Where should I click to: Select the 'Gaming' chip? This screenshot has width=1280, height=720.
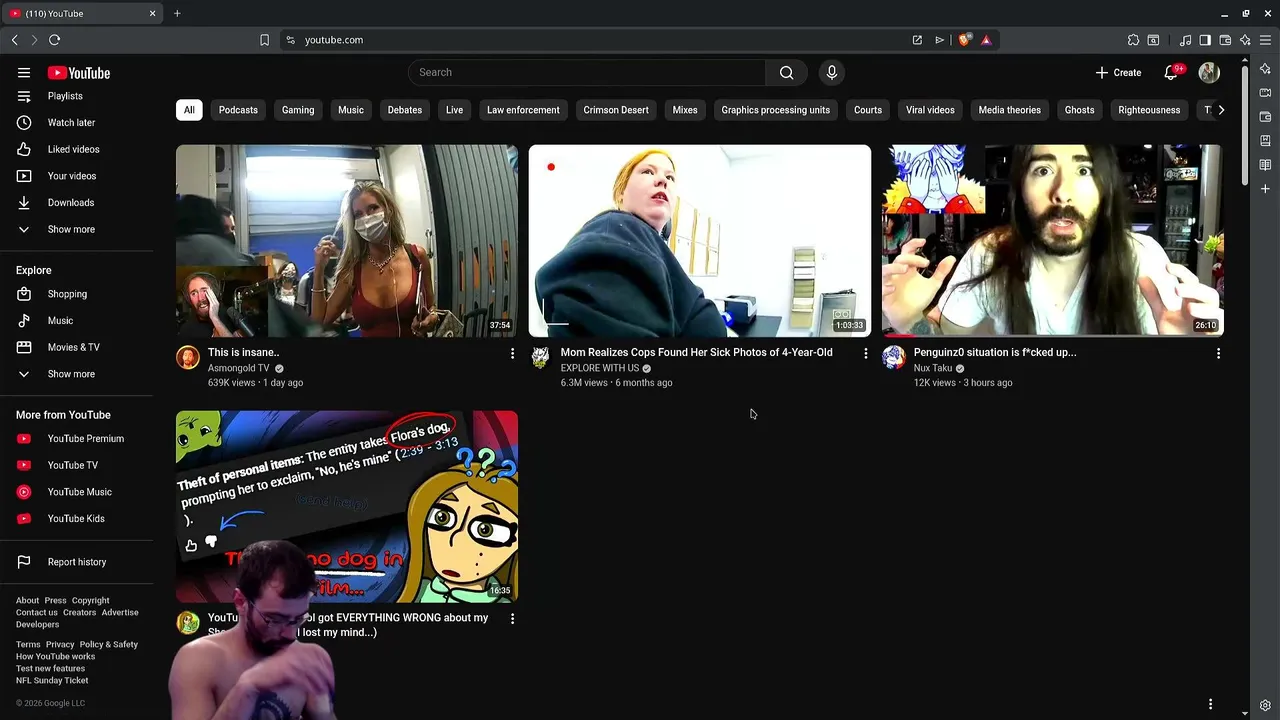(x=298, y=110)
